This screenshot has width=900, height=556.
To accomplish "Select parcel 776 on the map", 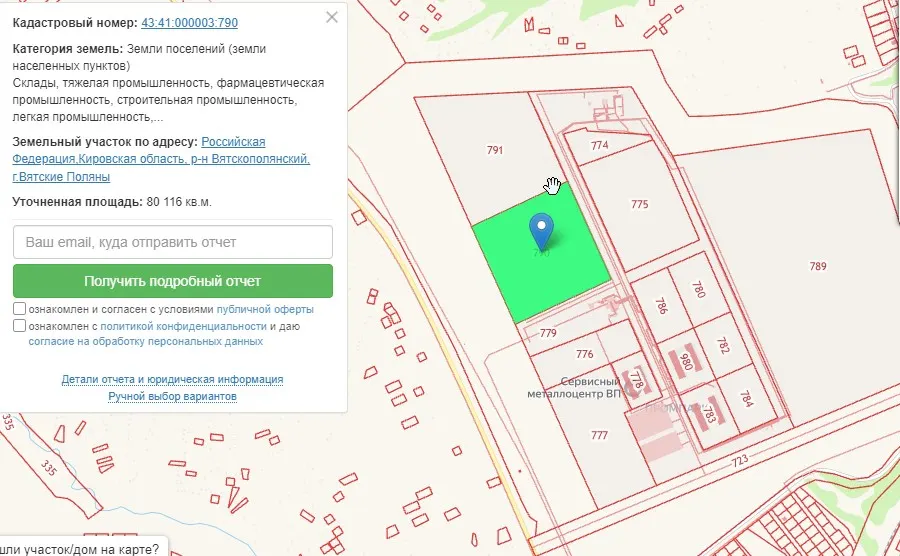I will pyautogui.click(x=584, y=354).
